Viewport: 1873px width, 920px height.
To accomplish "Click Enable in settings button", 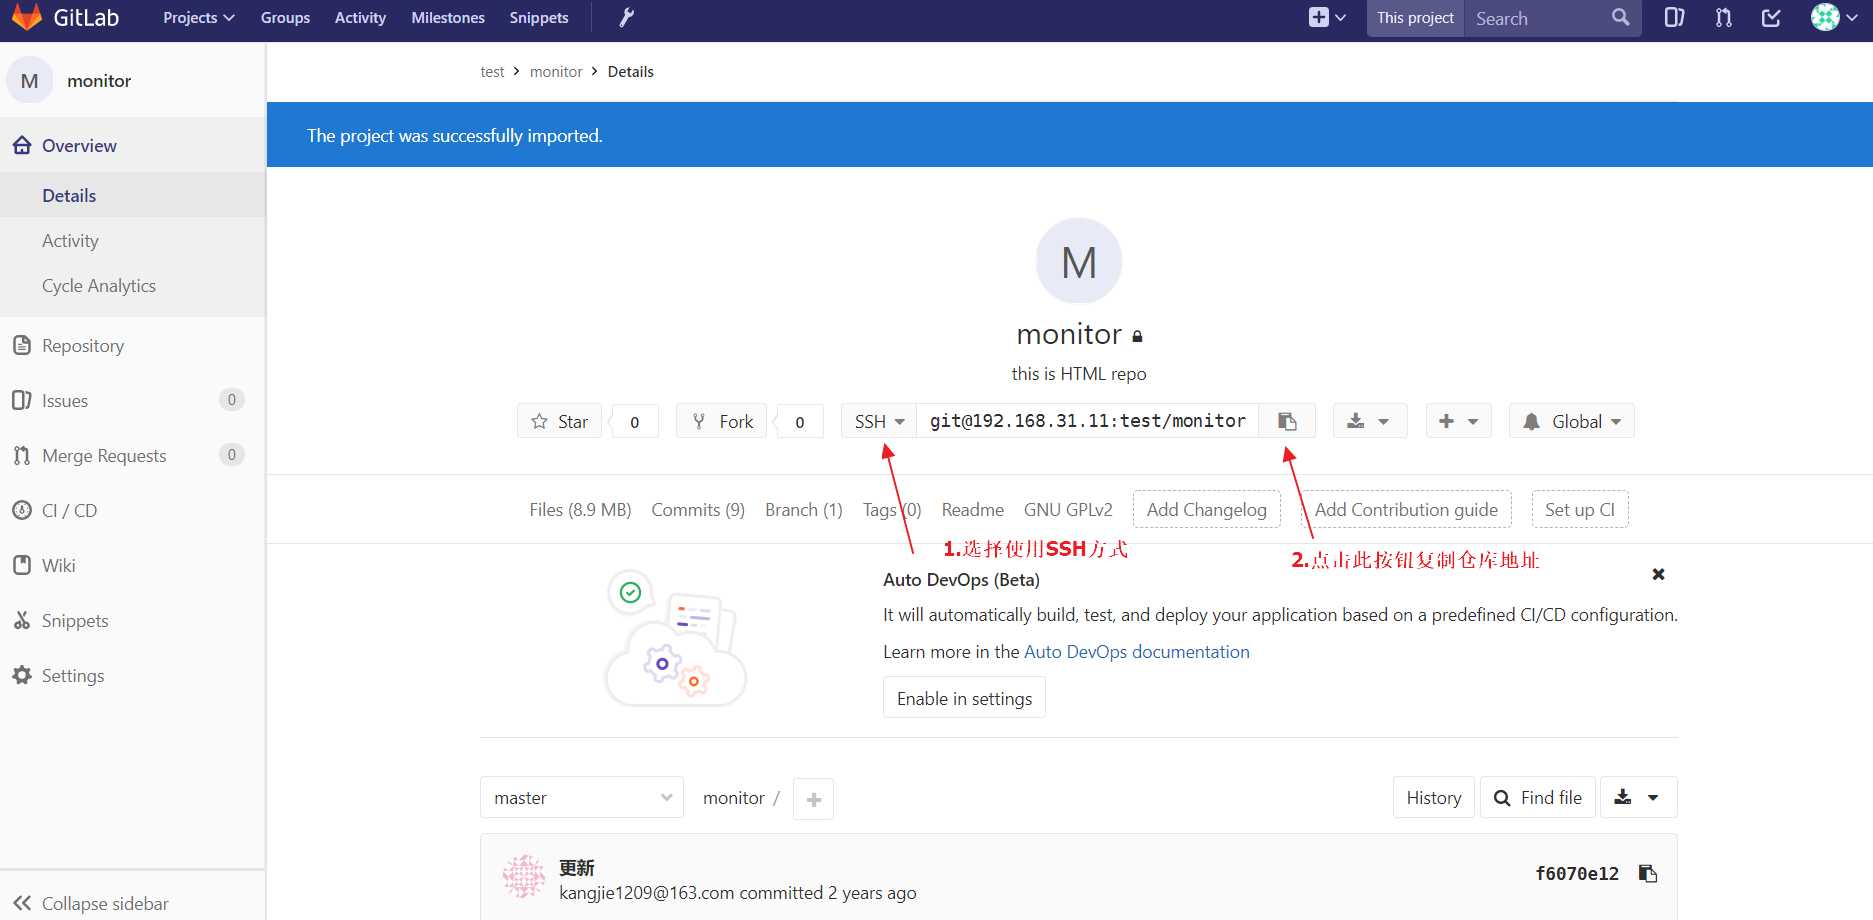I will click(964, 698).
